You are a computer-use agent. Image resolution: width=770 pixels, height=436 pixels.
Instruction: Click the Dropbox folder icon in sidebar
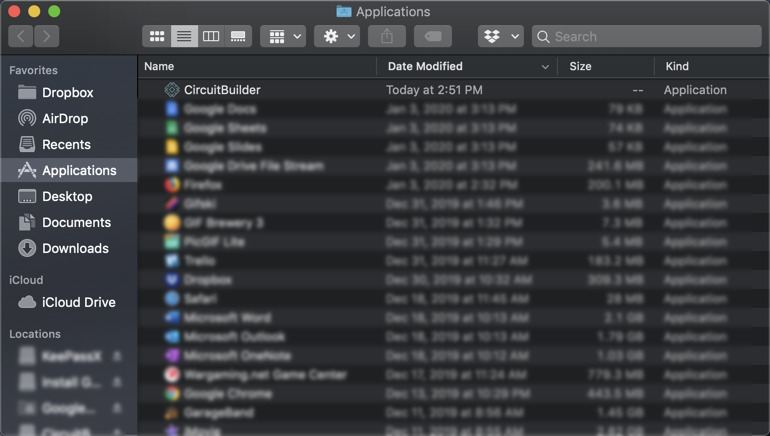click(x=27, y=92)
